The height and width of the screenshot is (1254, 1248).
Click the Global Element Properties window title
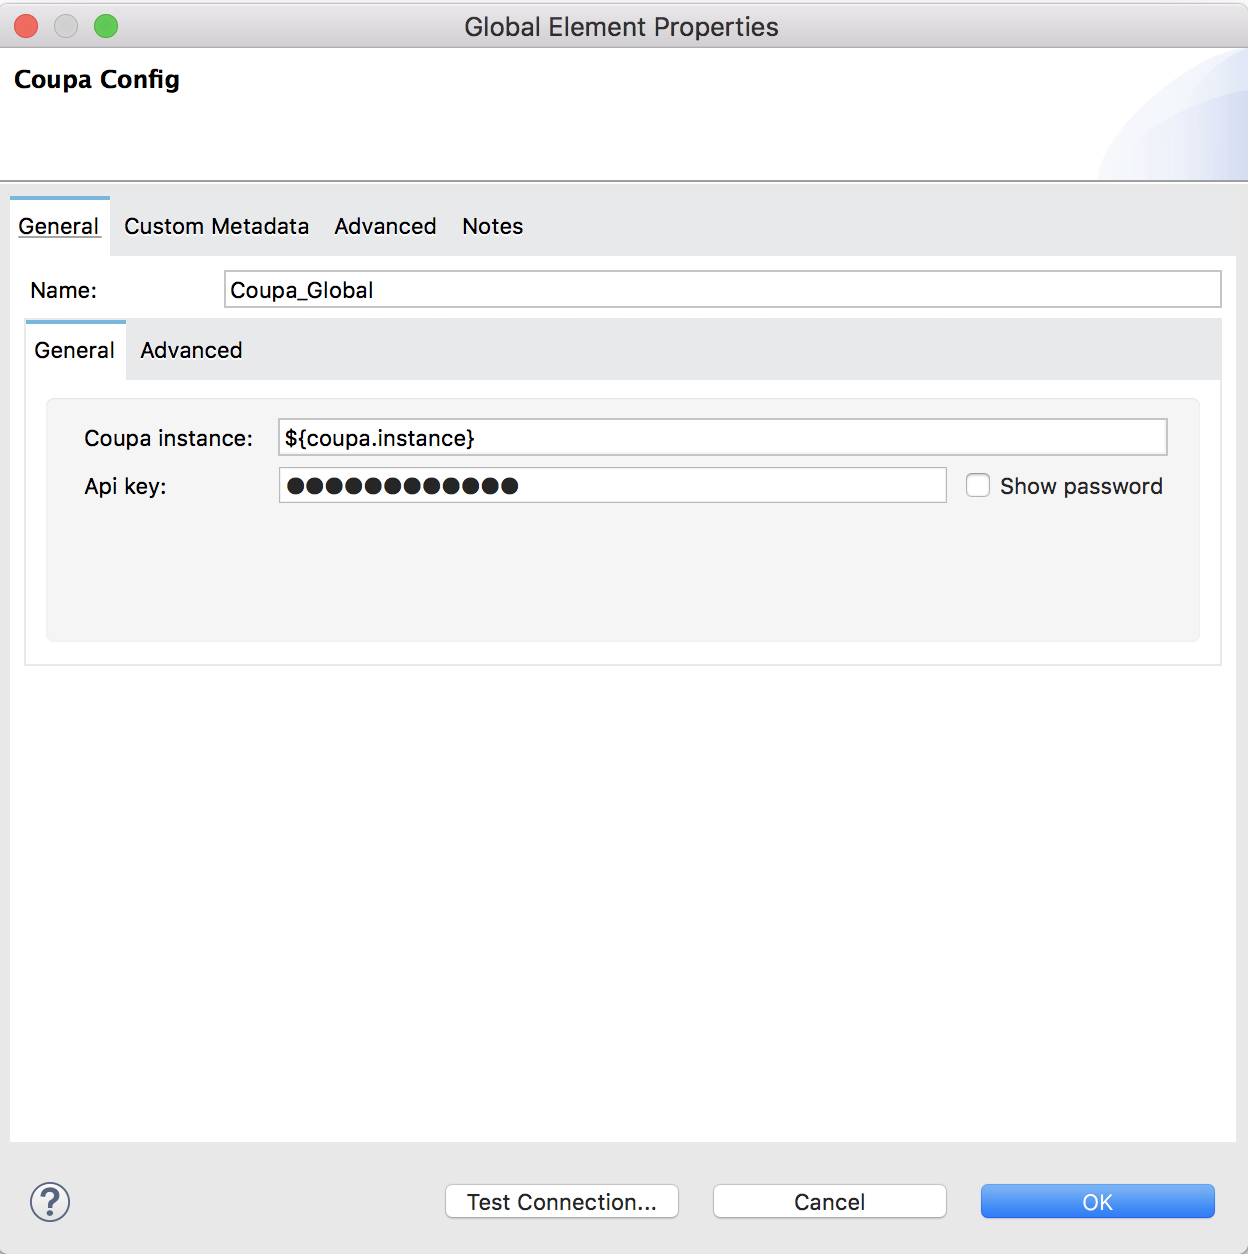click(621, 27)
